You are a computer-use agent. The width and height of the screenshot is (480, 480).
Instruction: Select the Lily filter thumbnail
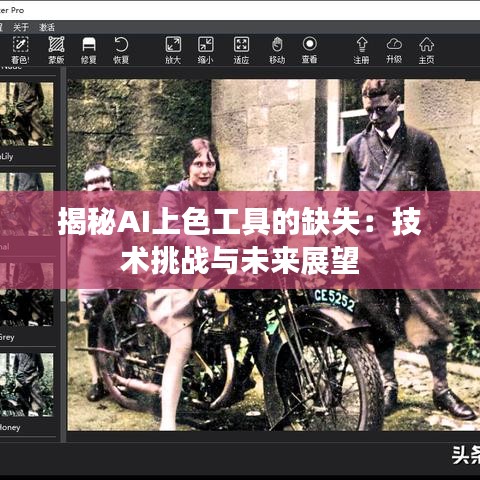pos(26,114)
